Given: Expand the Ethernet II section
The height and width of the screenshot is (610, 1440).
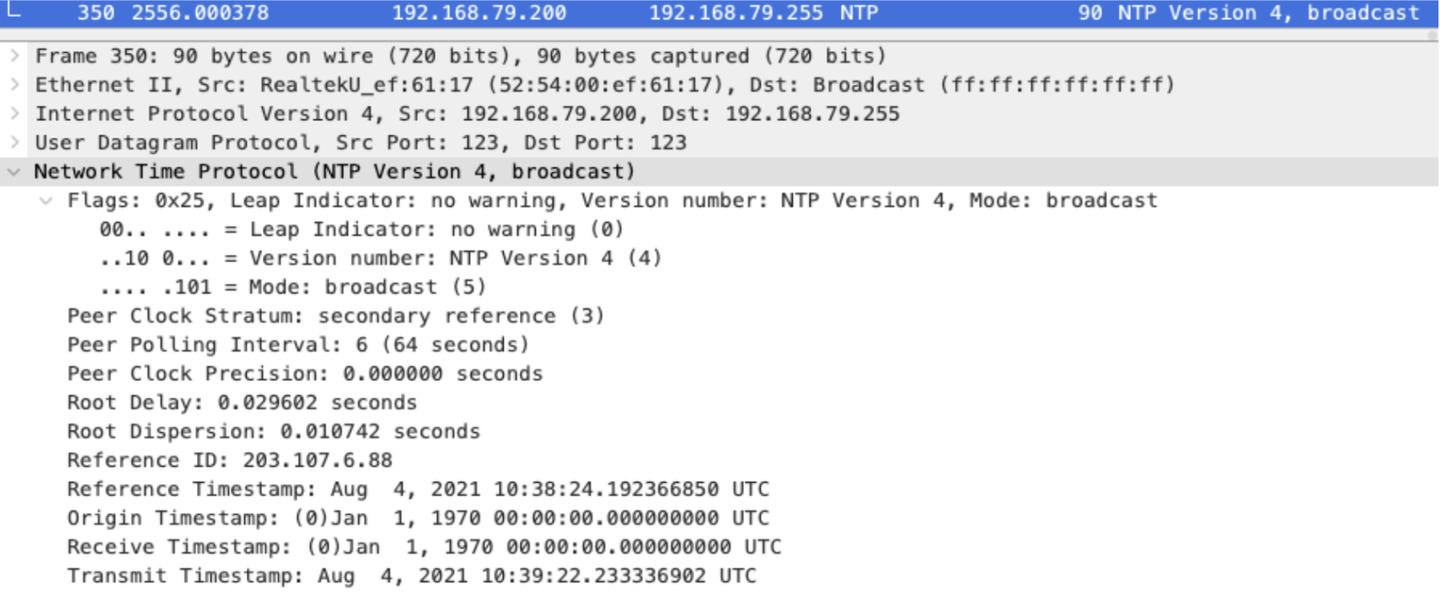Looking at the screenshot, I should click(x=16, y=84).
